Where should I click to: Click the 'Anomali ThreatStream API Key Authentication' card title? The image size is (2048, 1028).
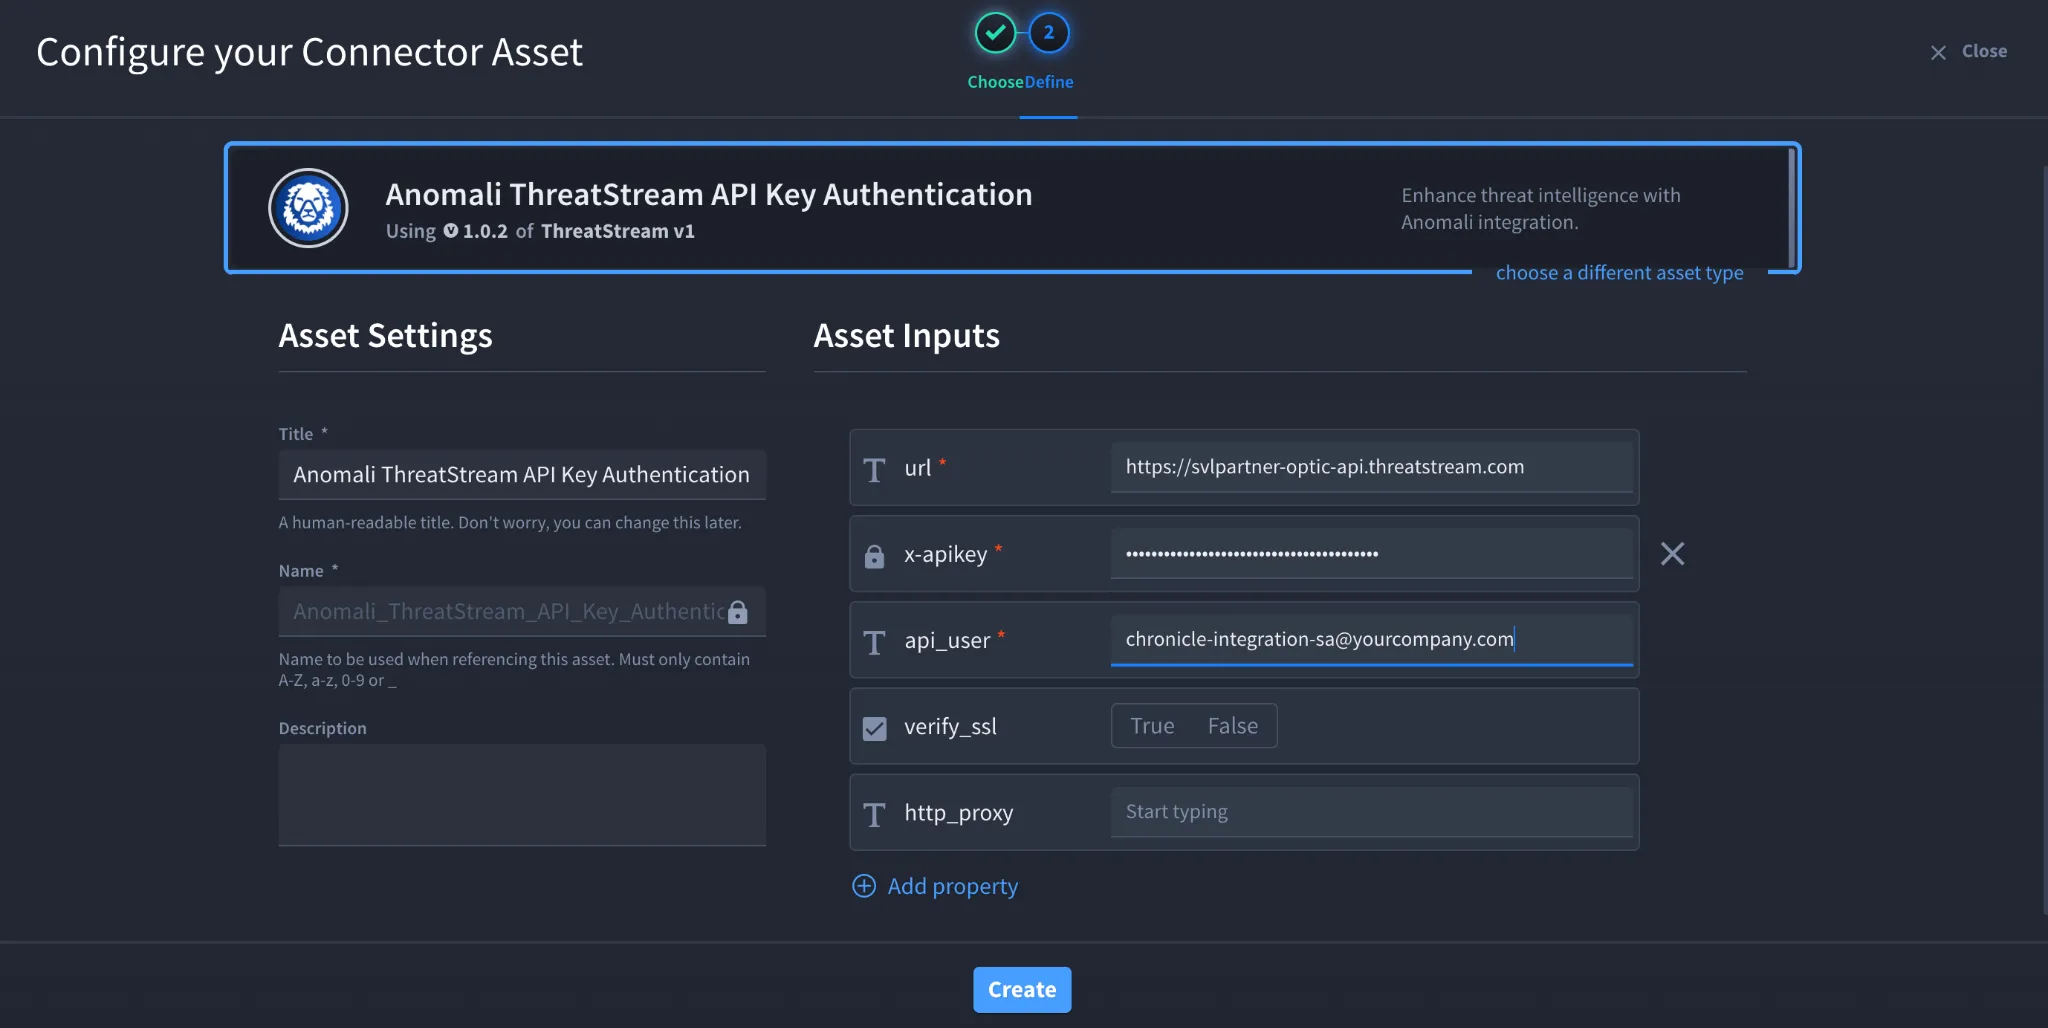[x=709, y=194]
